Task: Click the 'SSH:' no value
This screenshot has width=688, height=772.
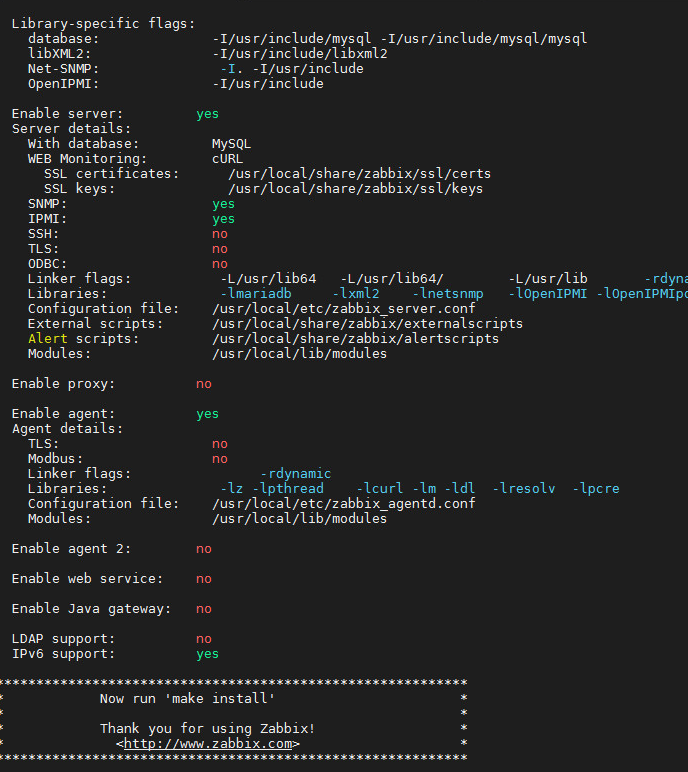Action: 220,234
